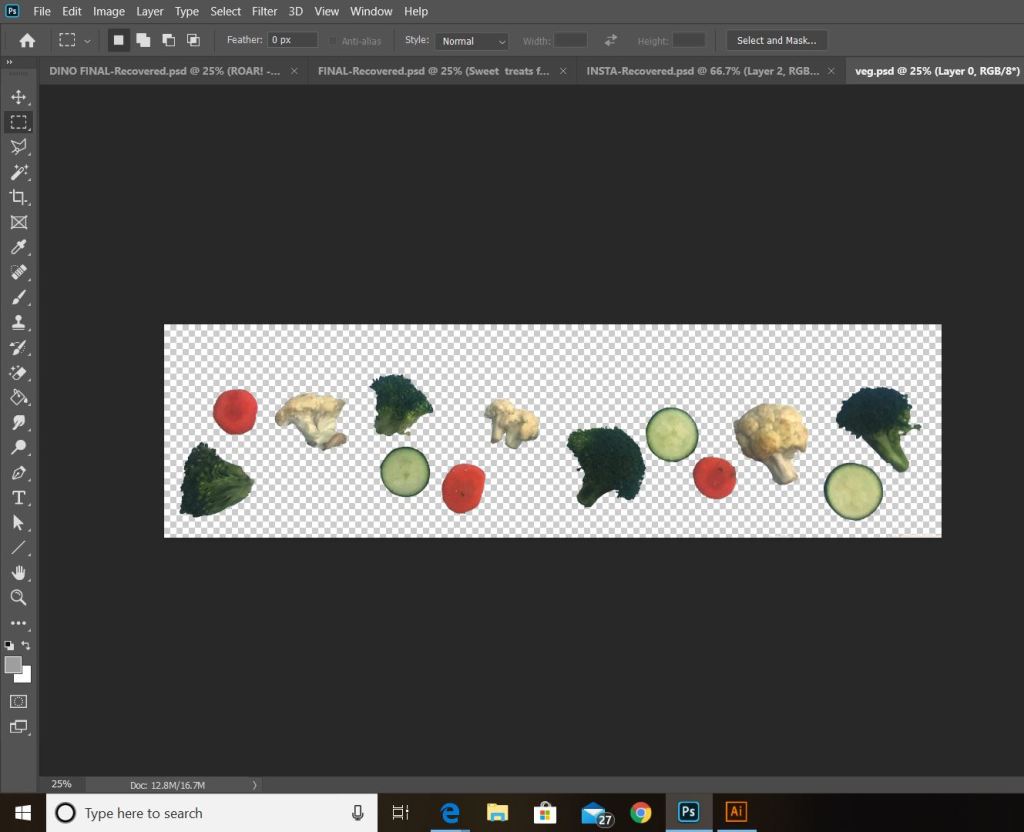This screenshot has width=1024, height=832.
Task: Activate the Clone Stamp tool
Action: point(18,322)
